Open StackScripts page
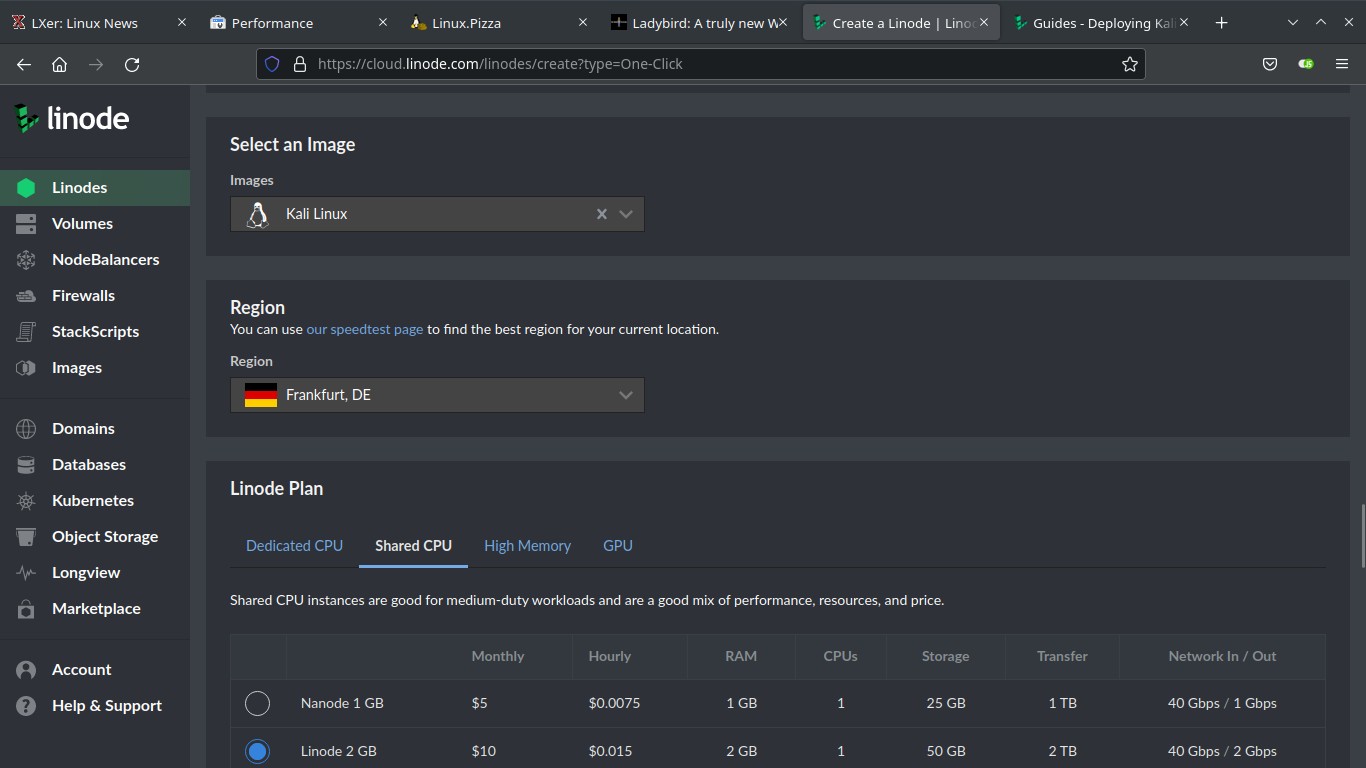1366x768 pixels. click(x=95, y=332)
